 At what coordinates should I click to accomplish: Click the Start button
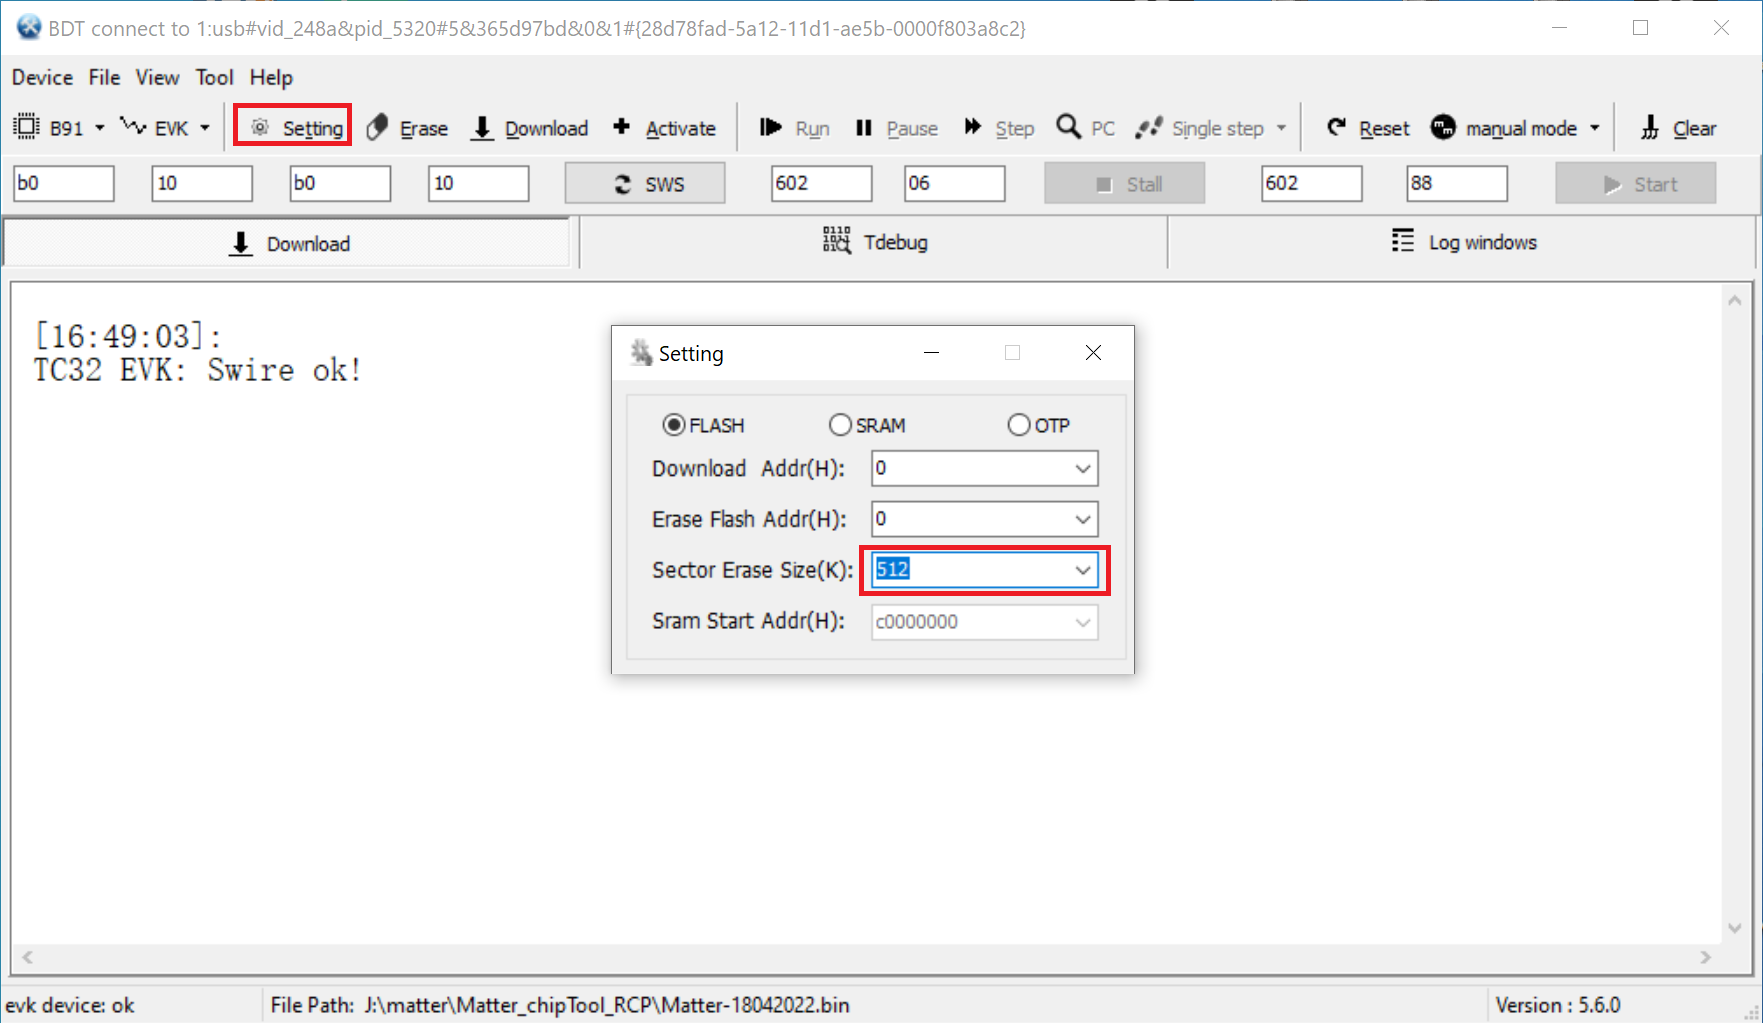[1636, 184]
